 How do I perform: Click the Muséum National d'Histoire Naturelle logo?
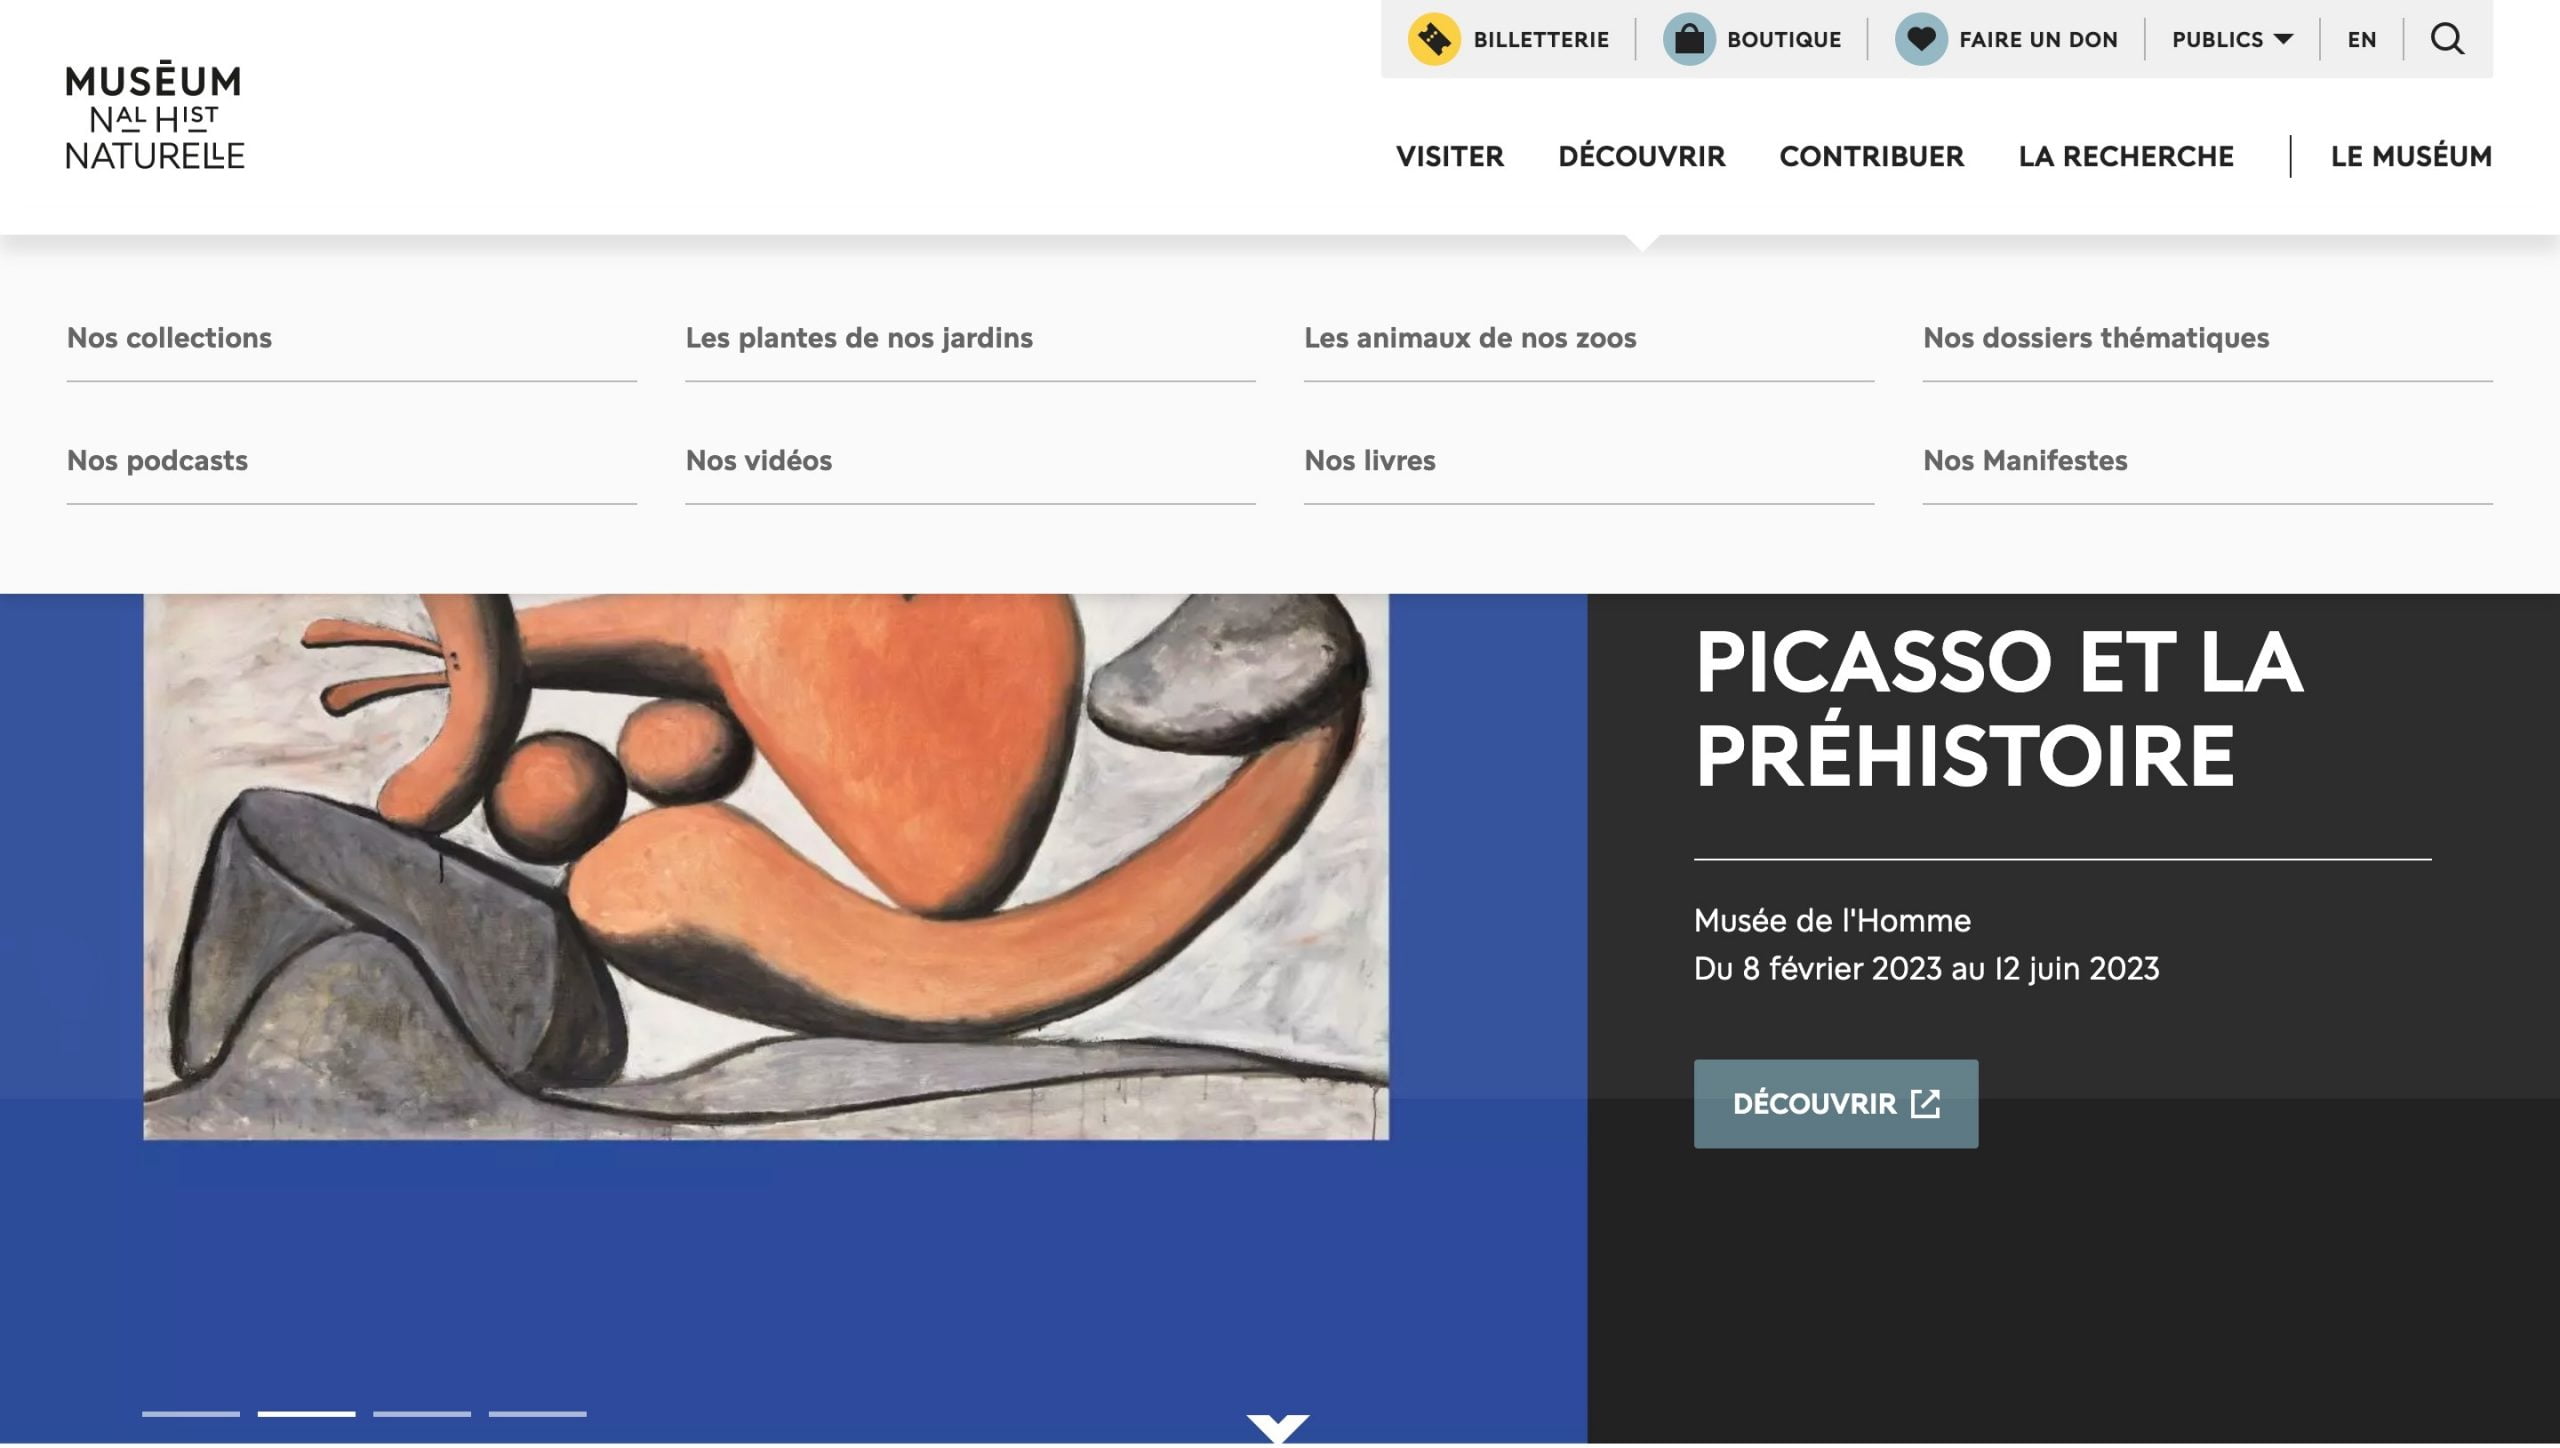click(x=155, y=115)
